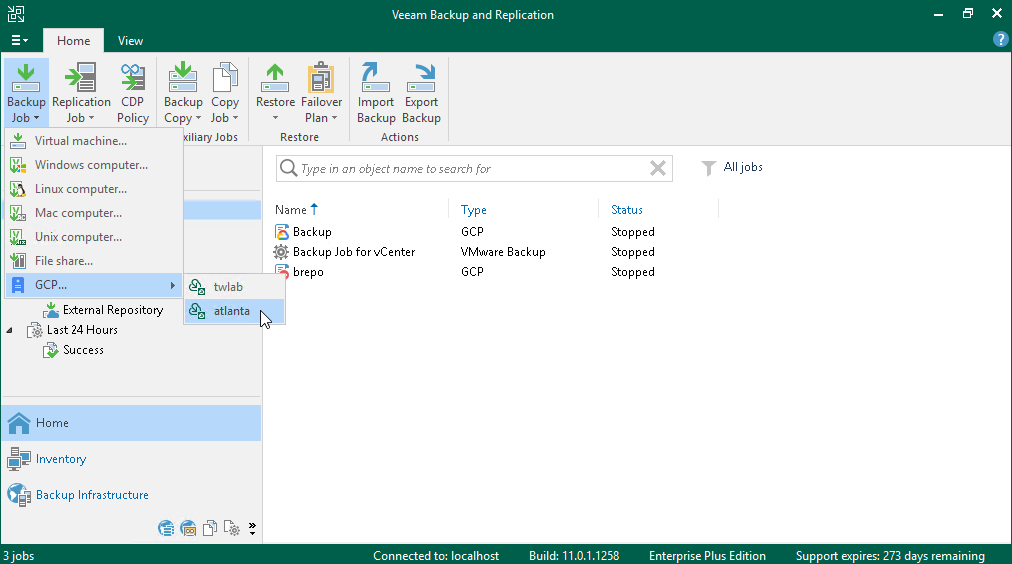Select atlanta in the GCP submenu
Image resolution: width=1012 pixels, height=564 pixels.
234,311
